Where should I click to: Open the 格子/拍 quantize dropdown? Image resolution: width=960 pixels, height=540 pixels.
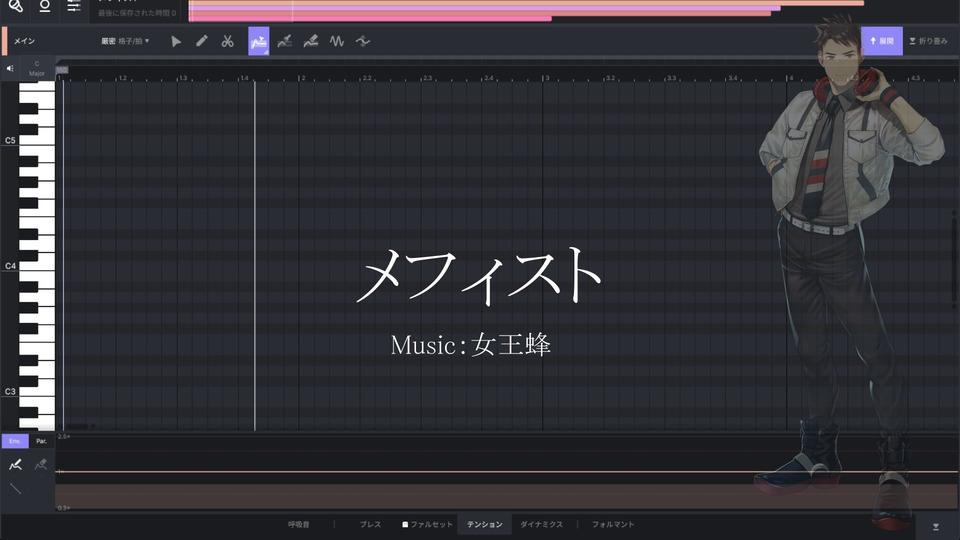133,41
